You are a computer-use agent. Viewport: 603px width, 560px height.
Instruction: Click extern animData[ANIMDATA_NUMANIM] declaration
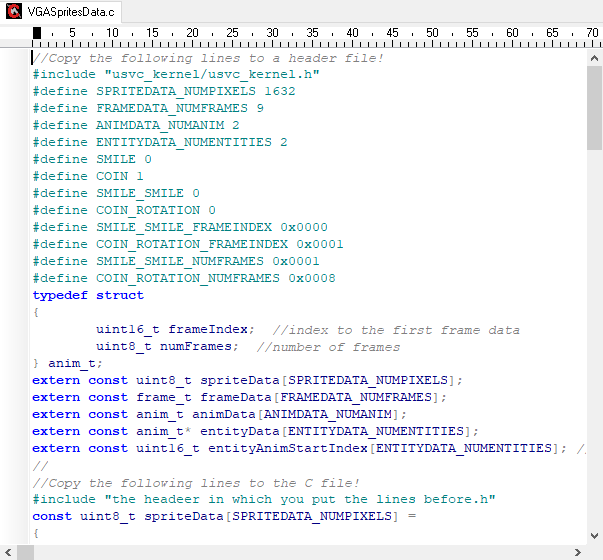(x=219, y=414)
